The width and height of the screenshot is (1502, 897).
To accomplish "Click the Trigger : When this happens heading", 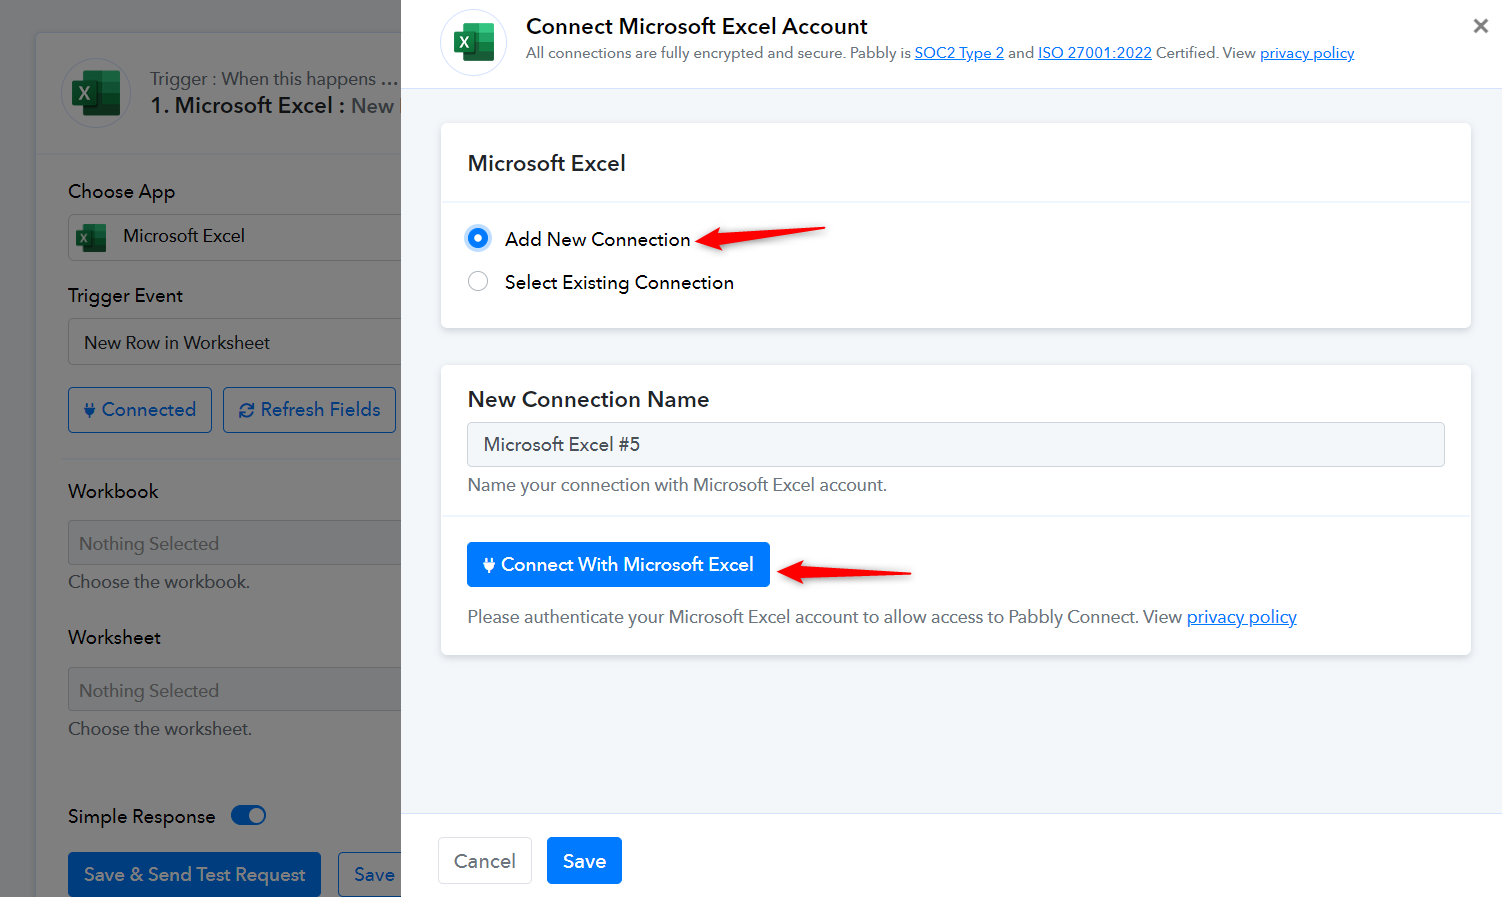I will tap(274, 79).
